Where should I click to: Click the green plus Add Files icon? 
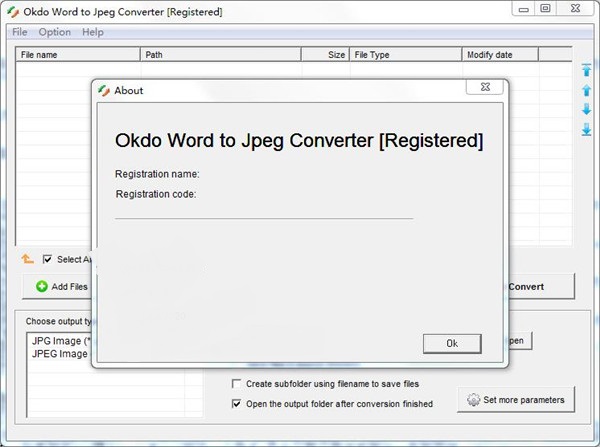42,286
